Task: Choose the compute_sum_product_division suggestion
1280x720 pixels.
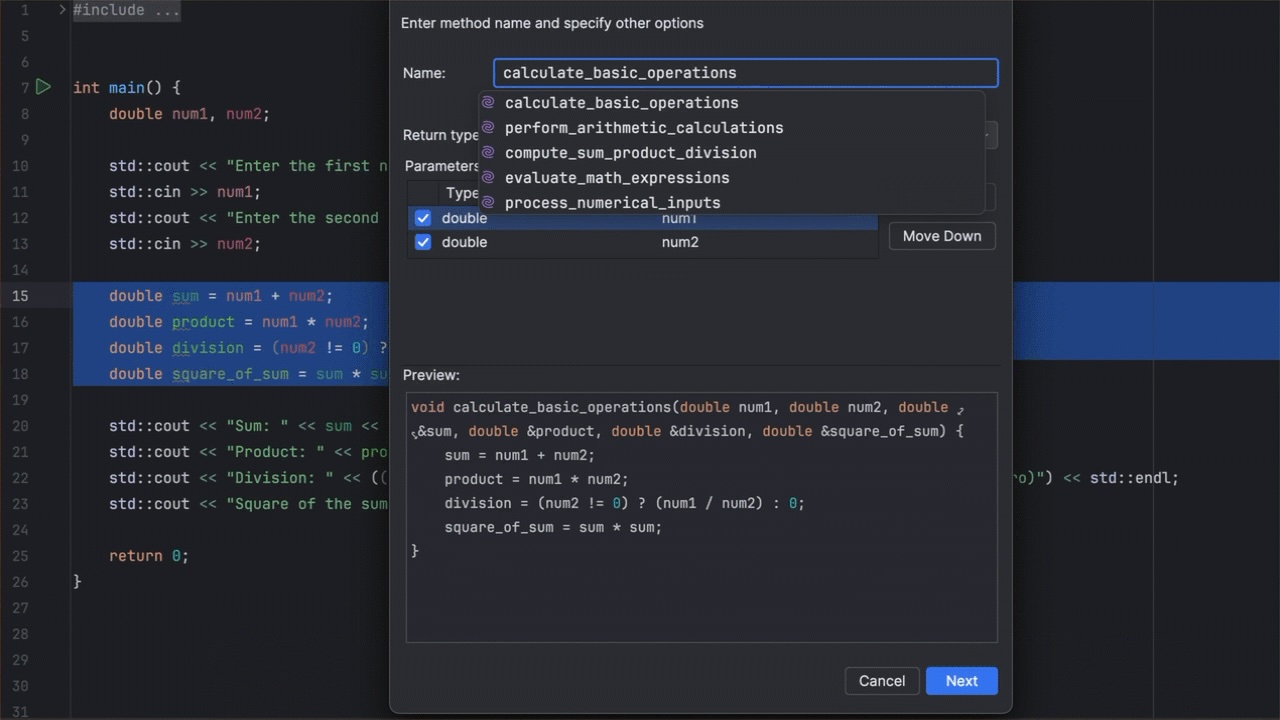Action: pyautogui.click(x=731, y=153)
